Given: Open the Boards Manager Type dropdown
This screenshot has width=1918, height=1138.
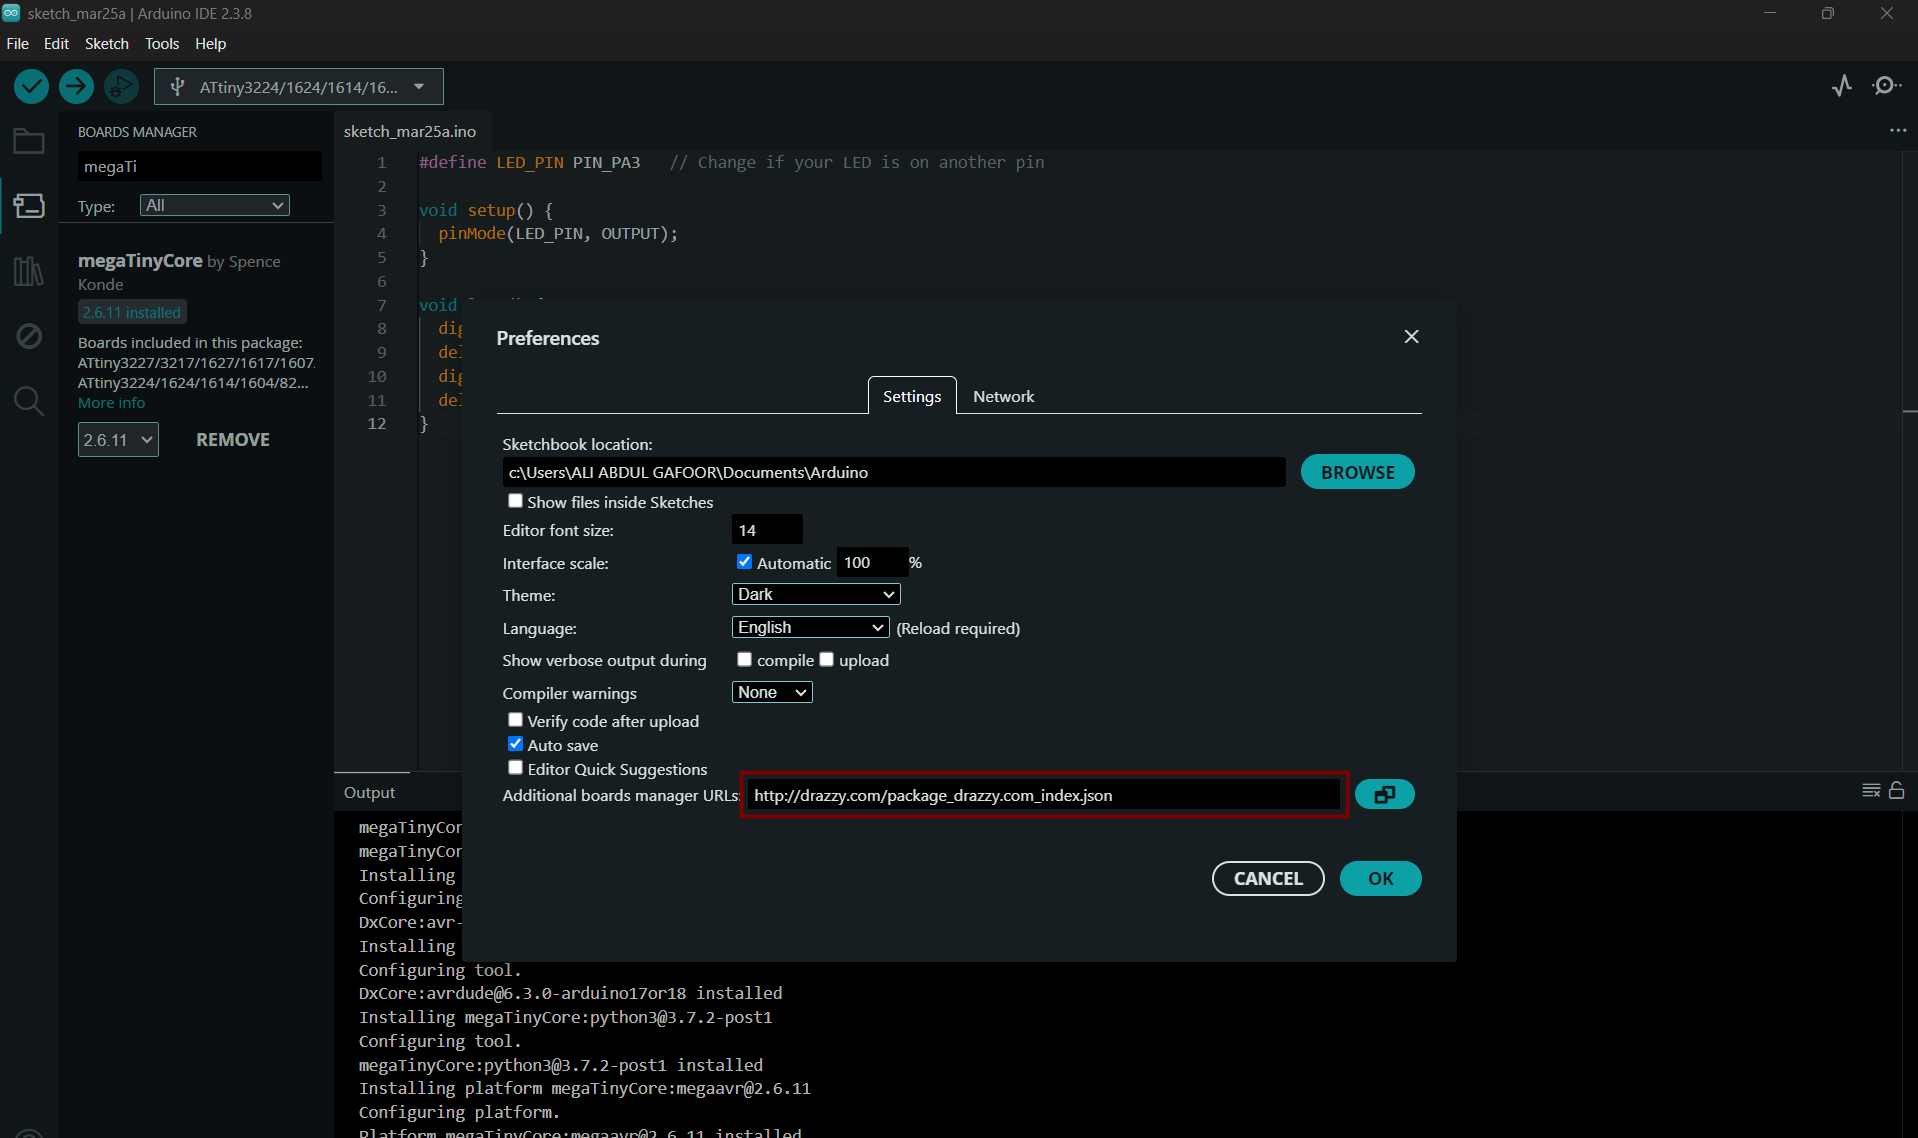Looking at the screenshot, I should (214, 205).
